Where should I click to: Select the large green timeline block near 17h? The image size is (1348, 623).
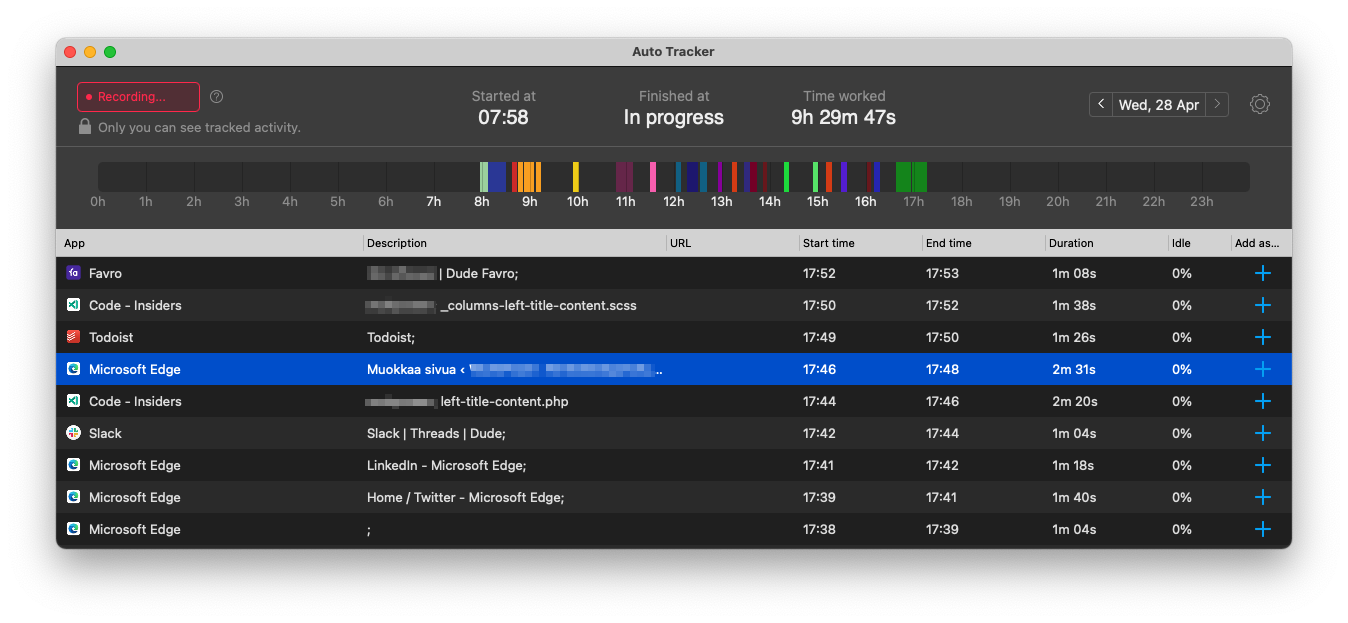click(x=911, y=177)
